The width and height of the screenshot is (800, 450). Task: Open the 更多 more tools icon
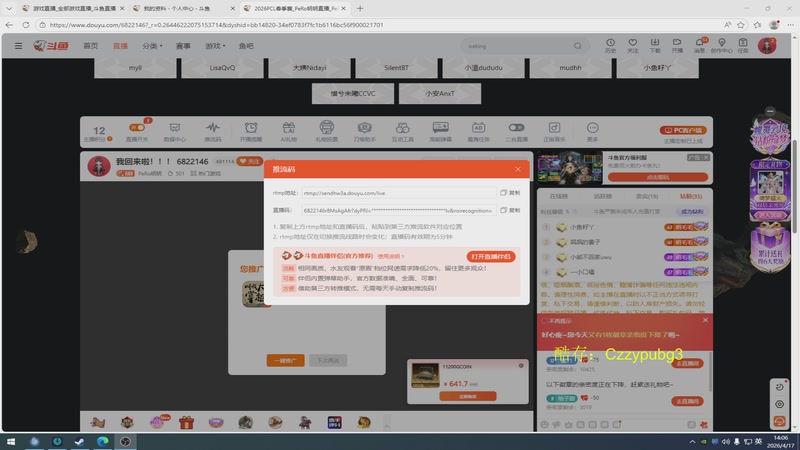[592, 132]
